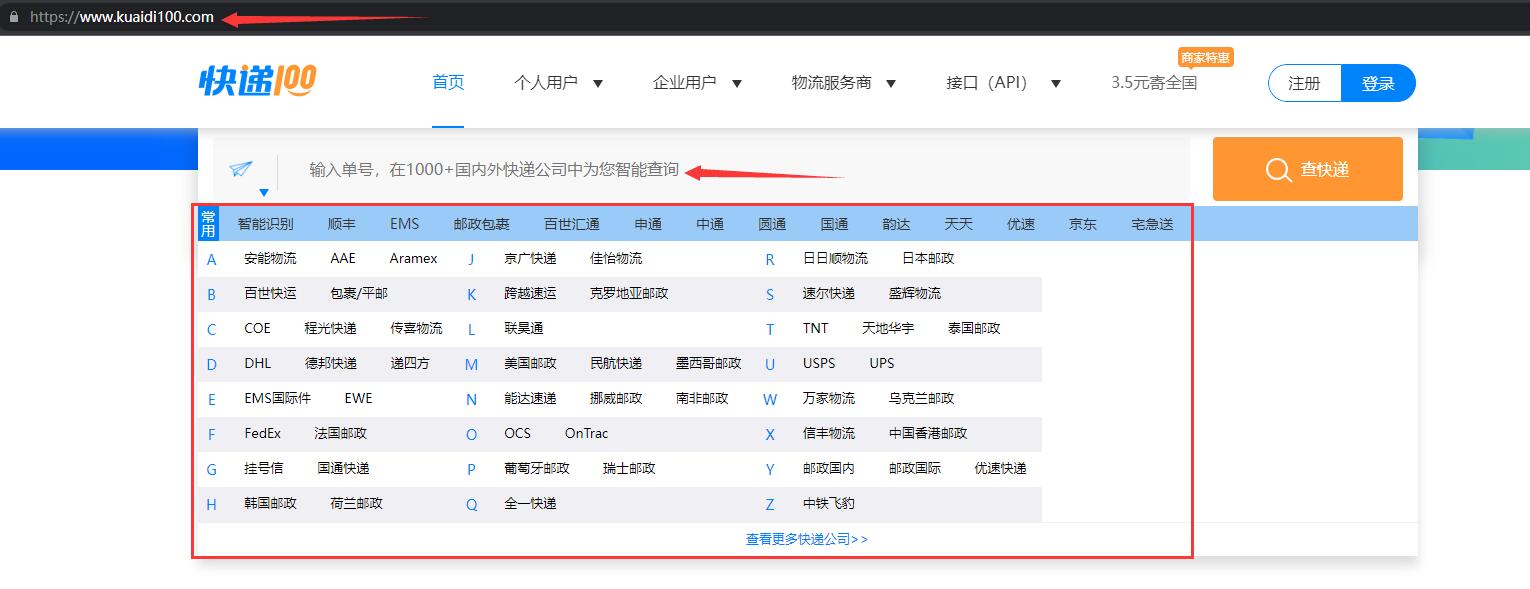Choose 申通 courier
Viewport: 1530px width, 589px height.
(x=648, y=224)
